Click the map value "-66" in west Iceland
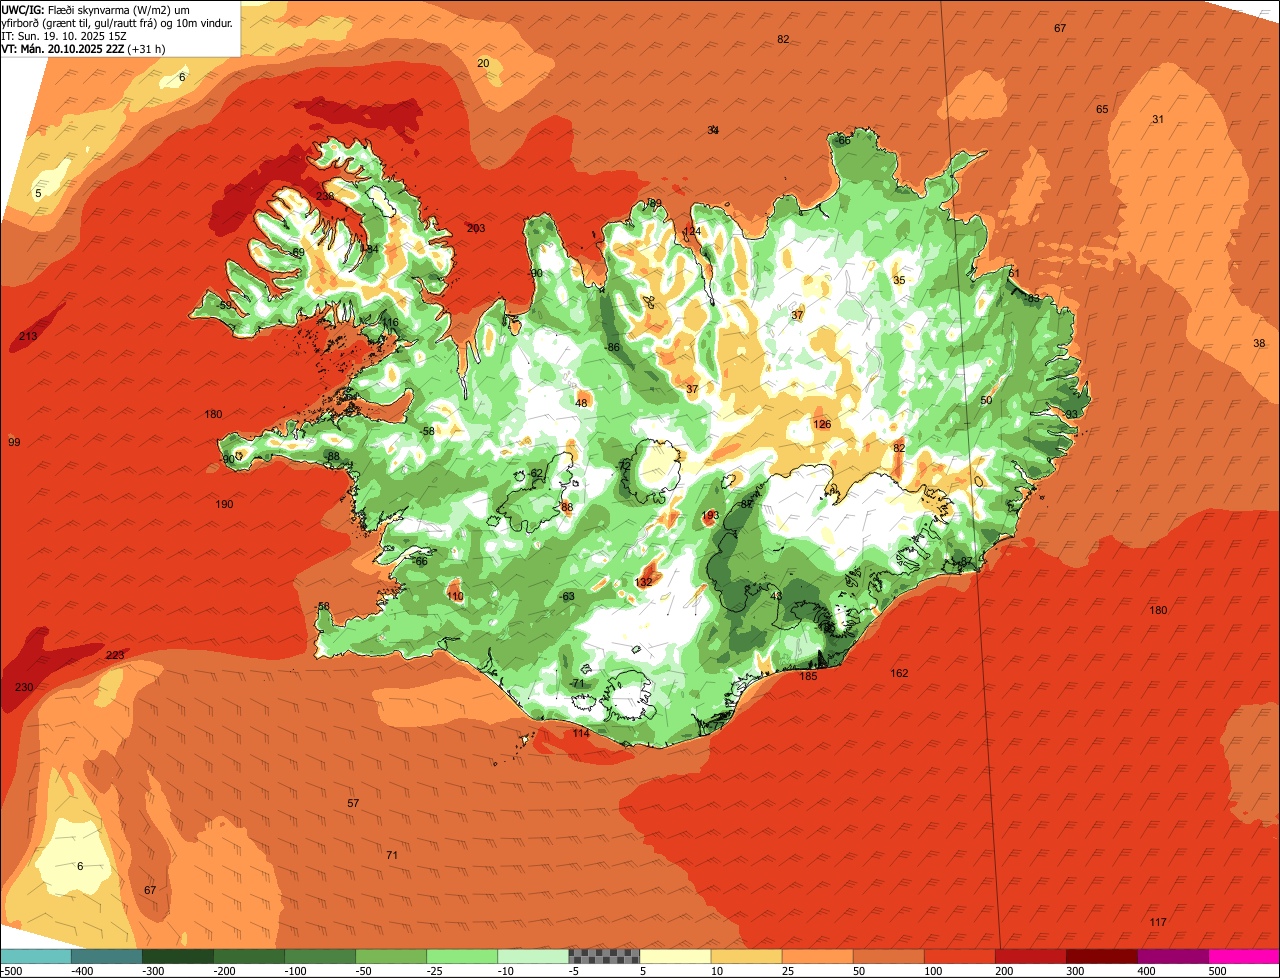 pos(420,562)
